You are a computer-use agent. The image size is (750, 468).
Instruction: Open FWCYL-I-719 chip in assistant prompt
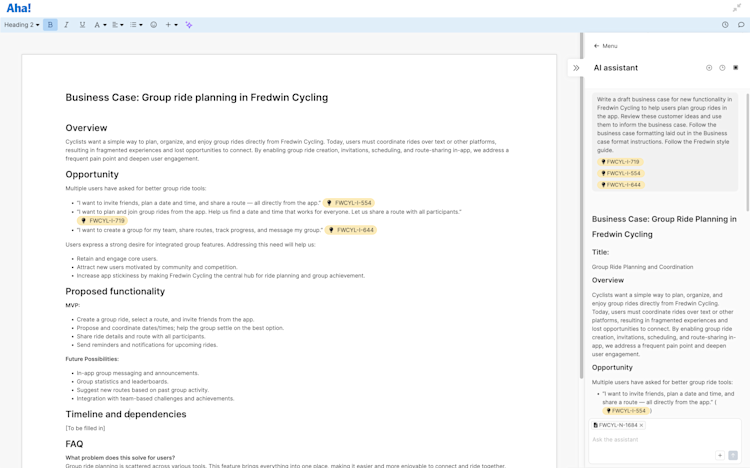(620, 162)
